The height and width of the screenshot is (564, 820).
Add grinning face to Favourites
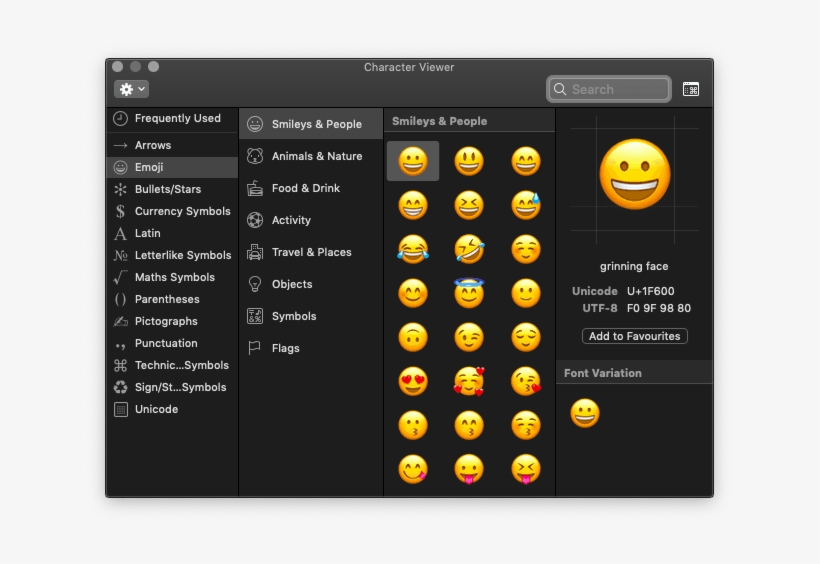634,336
